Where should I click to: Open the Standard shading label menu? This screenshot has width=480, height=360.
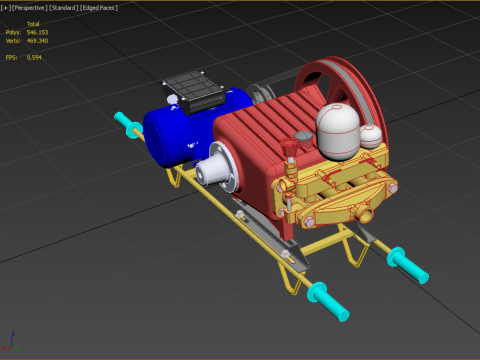(x=64, y=8)
